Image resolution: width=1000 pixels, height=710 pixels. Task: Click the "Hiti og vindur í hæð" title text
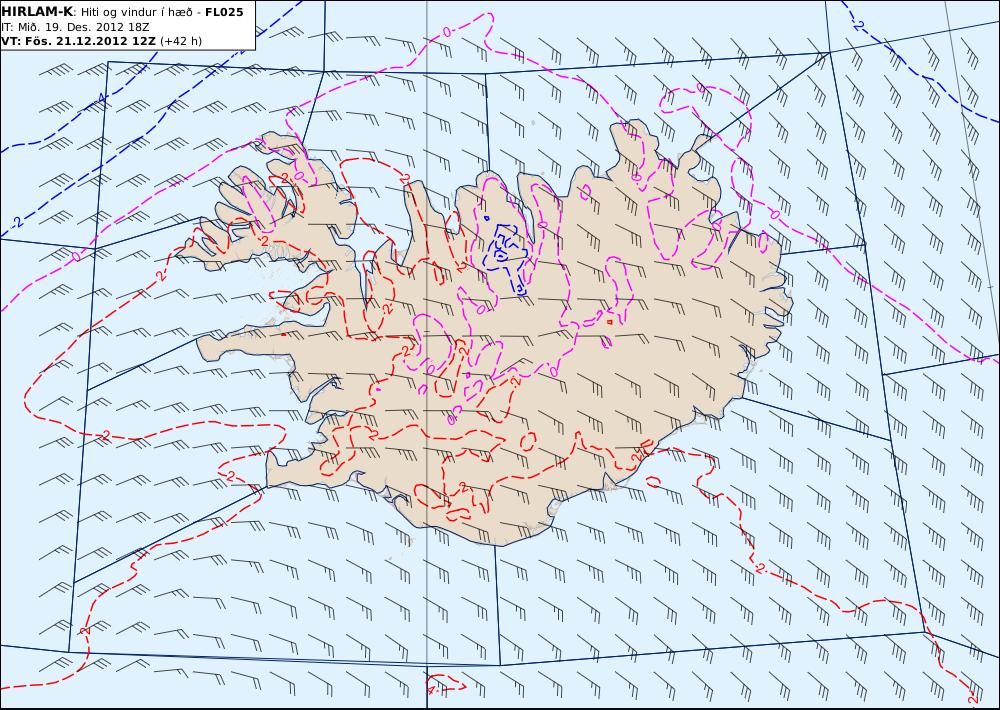click(x=137, y=13)
